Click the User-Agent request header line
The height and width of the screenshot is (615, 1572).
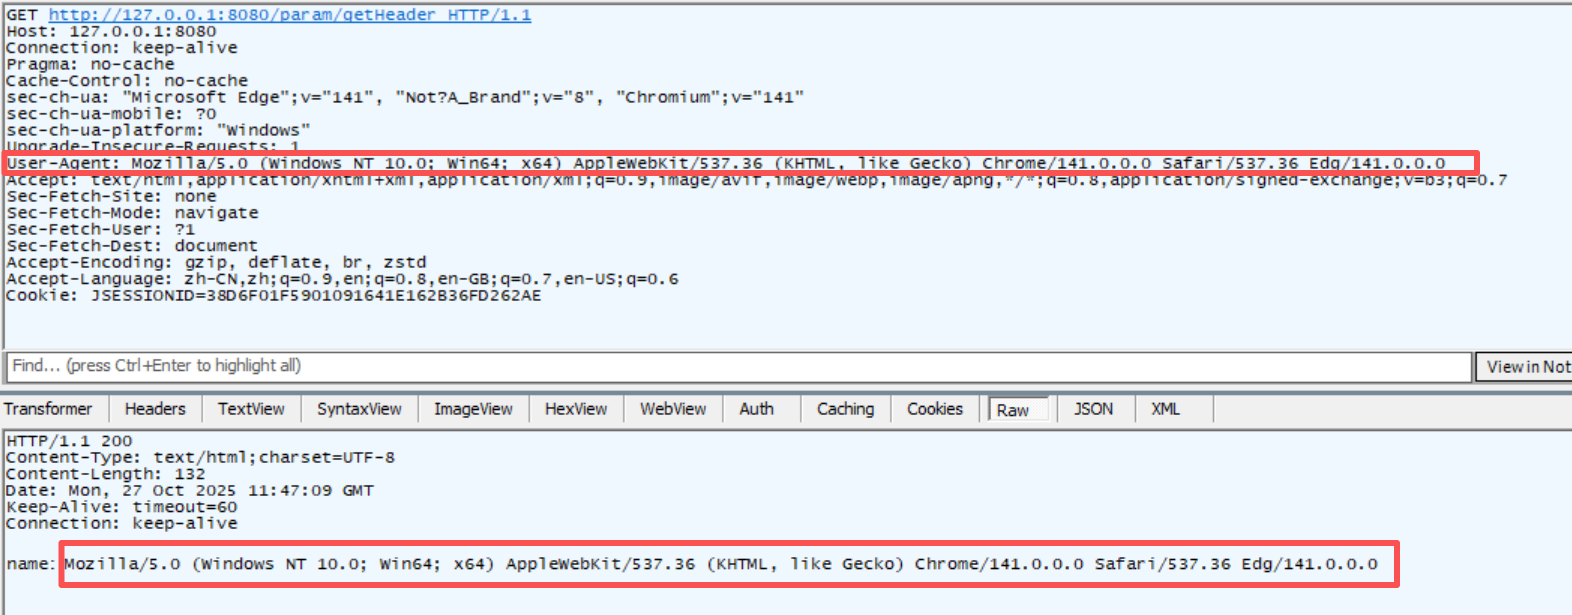(726, 163)
